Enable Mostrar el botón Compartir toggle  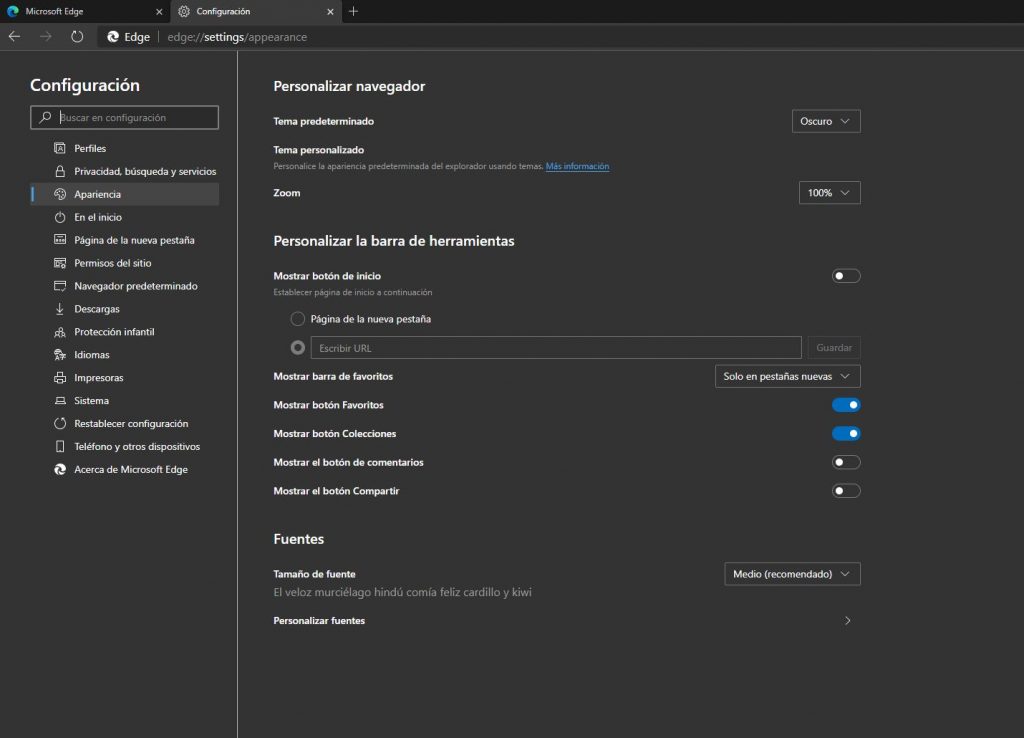[846, 490]
